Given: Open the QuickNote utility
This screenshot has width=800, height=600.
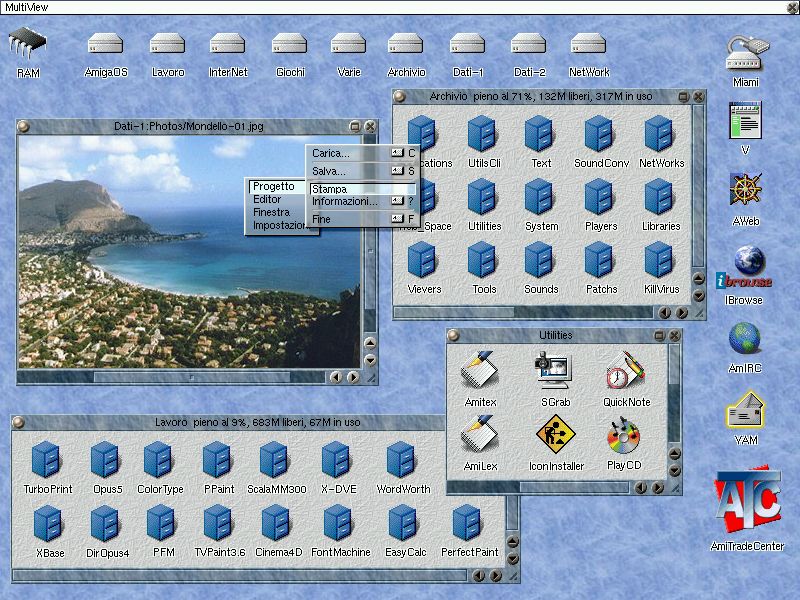Looking at the screenshot, I should point(626,373).
